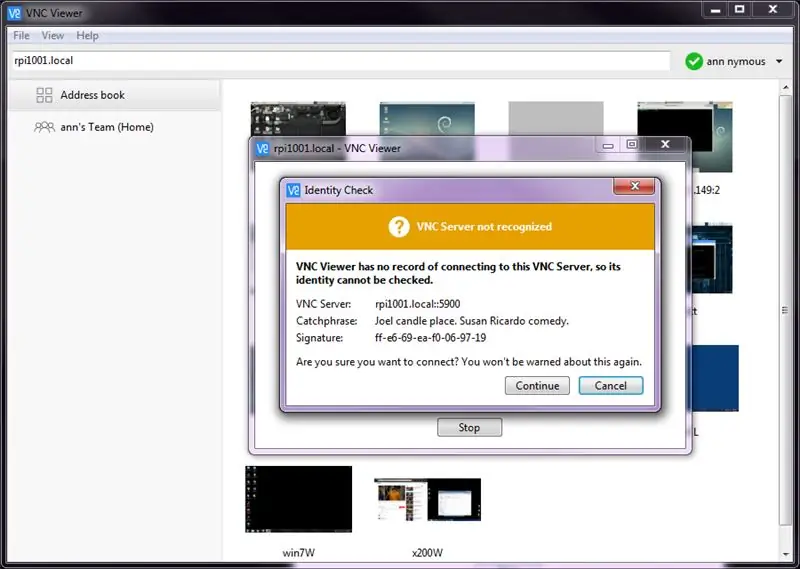Click the scrollbar down arrow
Image resolution: width=800 pixels, height=569 pixels.
tap(786, 554)
